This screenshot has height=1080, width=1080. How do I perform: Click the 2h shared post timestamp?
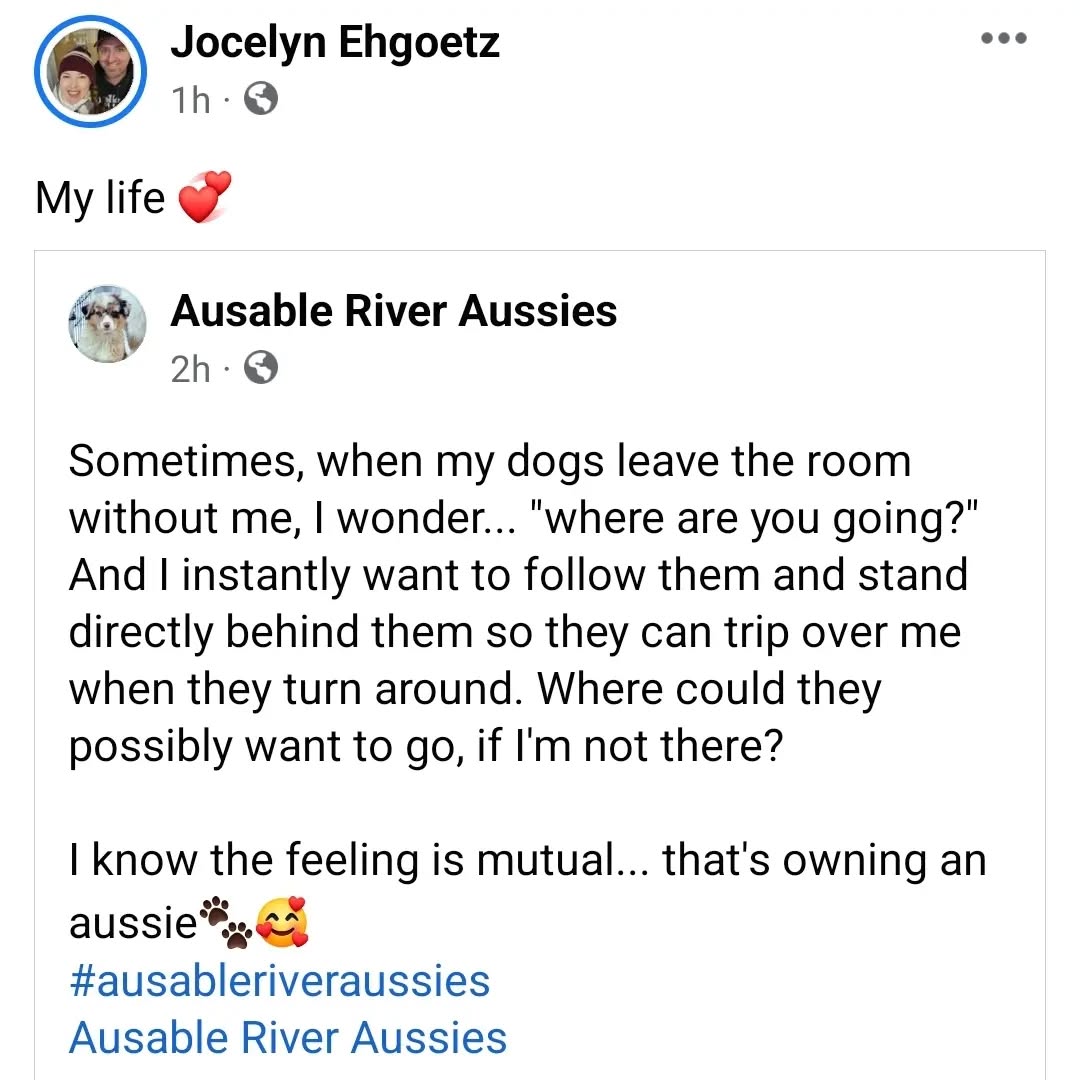click(190, 369)
